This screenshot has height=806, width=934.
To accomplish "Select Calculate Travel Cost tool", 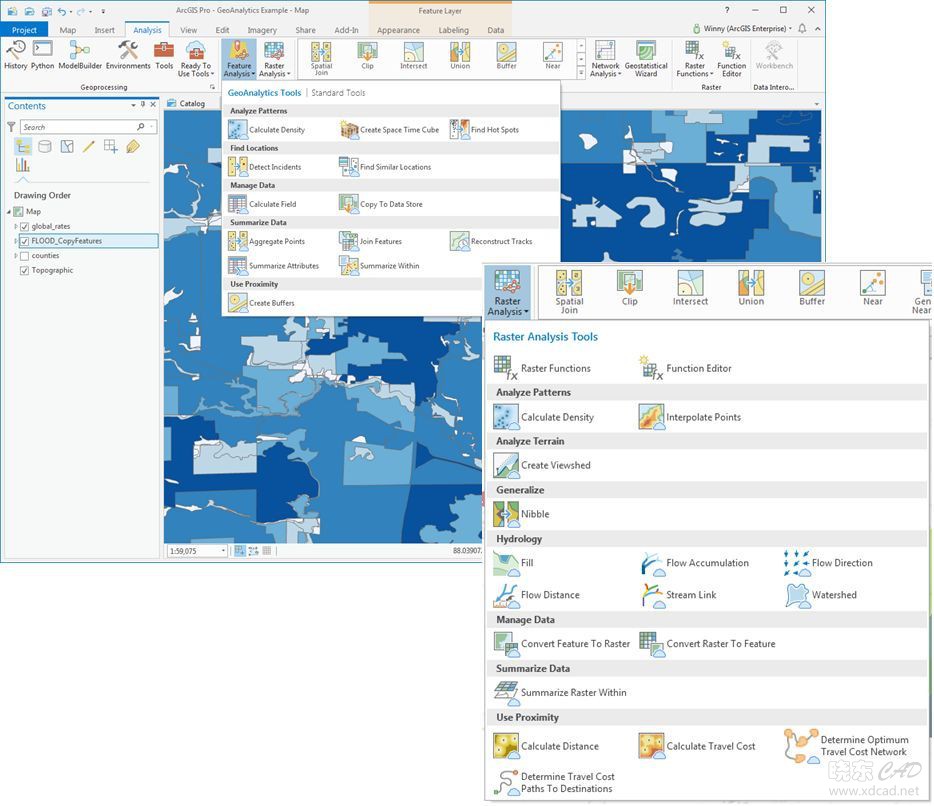I will click(x=697, y=746).
